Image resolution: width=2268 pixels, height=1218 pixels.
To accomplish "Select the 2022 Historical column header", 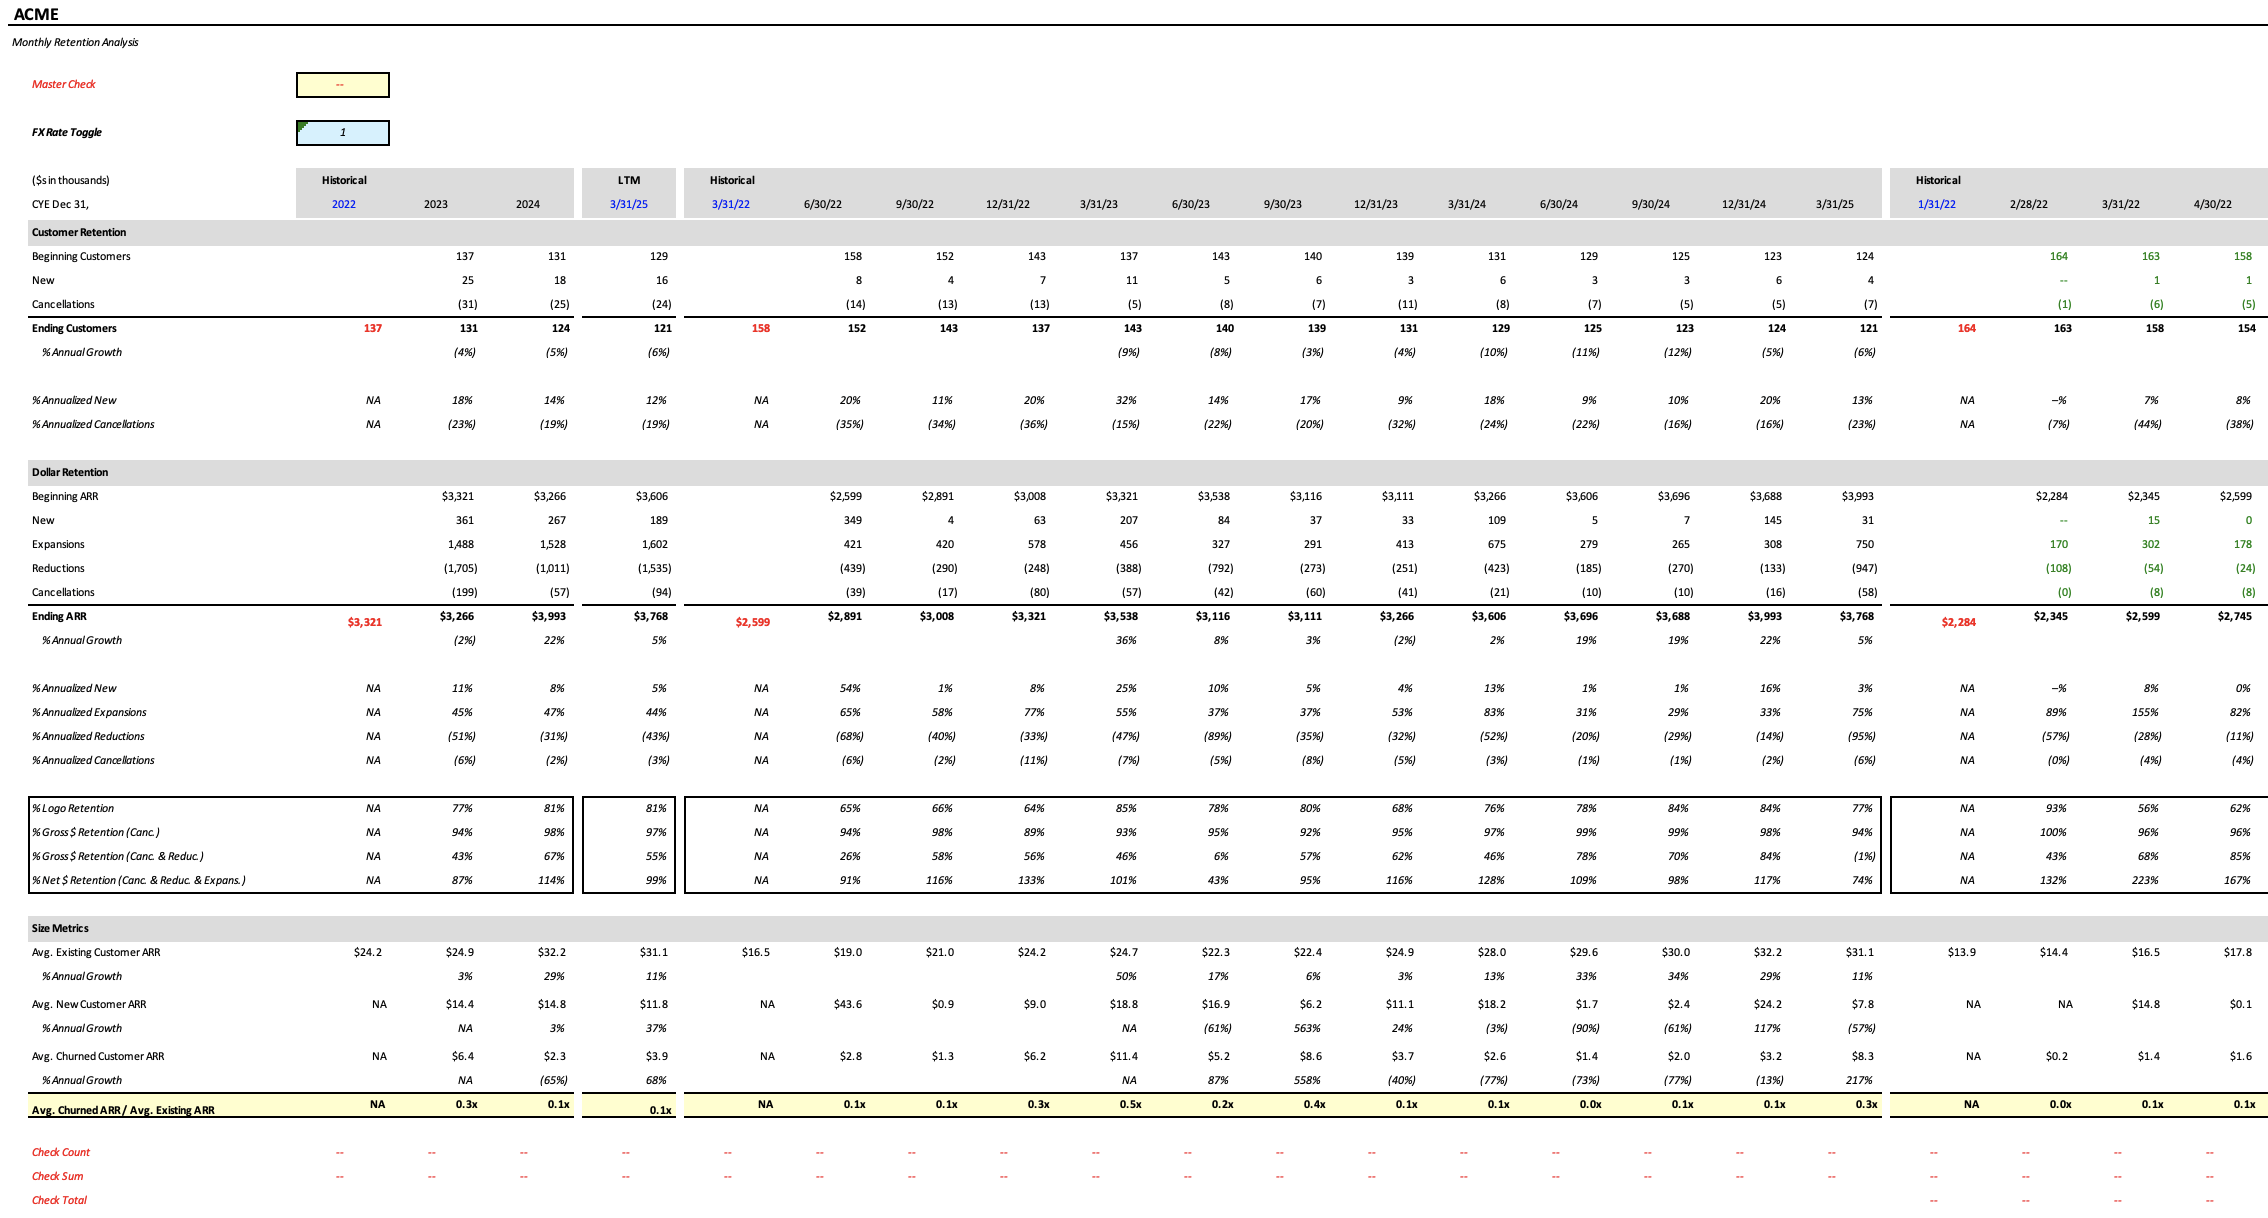I will click(x=344, y=204).
